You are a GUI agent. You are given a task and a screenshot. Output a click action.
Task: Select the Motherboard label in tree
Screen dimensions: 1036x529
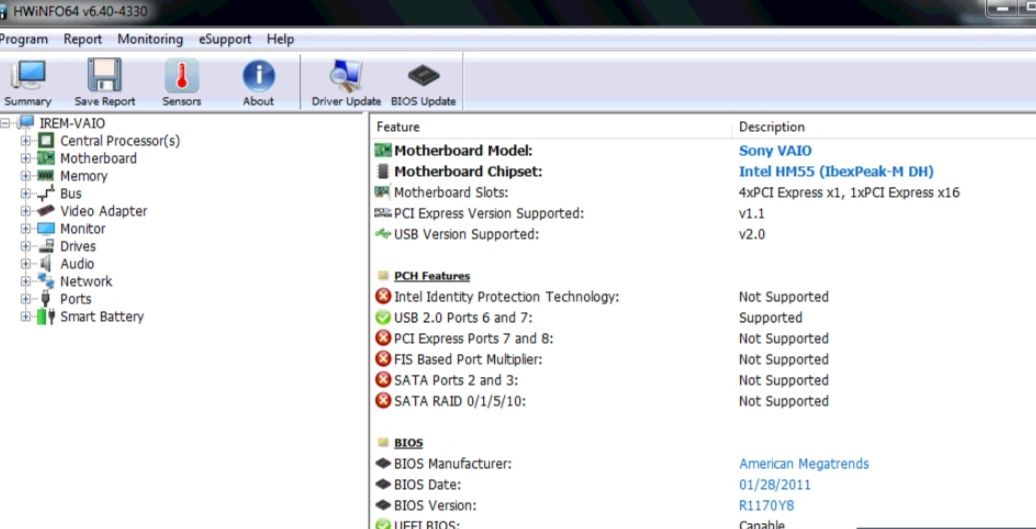tap(98, 159)
